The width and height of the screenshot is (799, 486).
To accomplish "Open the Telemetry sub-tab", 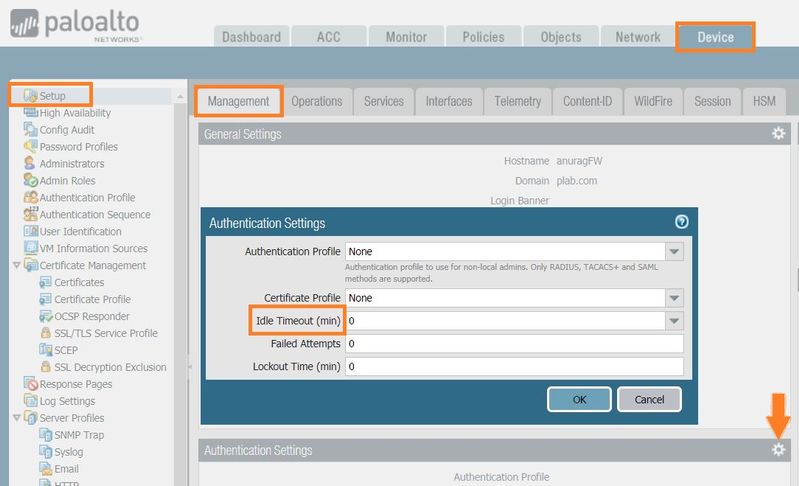I will pos(518,101).
